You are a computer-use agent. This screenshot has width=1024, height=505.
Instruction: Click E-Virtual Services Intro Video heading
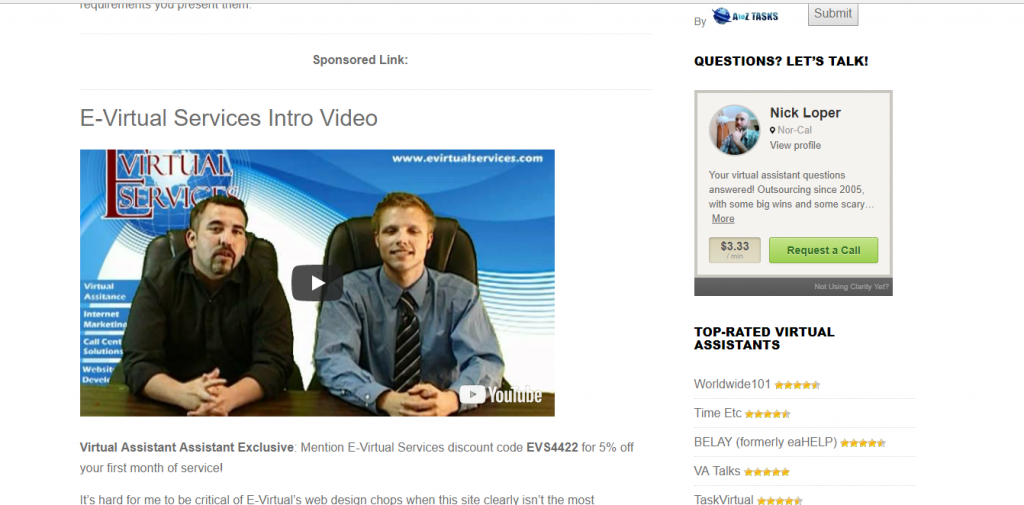point(229,118)
